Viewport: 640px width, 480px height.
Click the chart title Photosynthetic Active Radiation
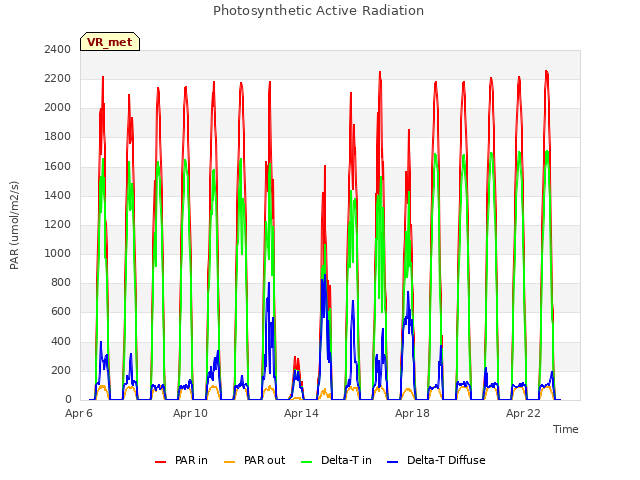coord(318,11)
